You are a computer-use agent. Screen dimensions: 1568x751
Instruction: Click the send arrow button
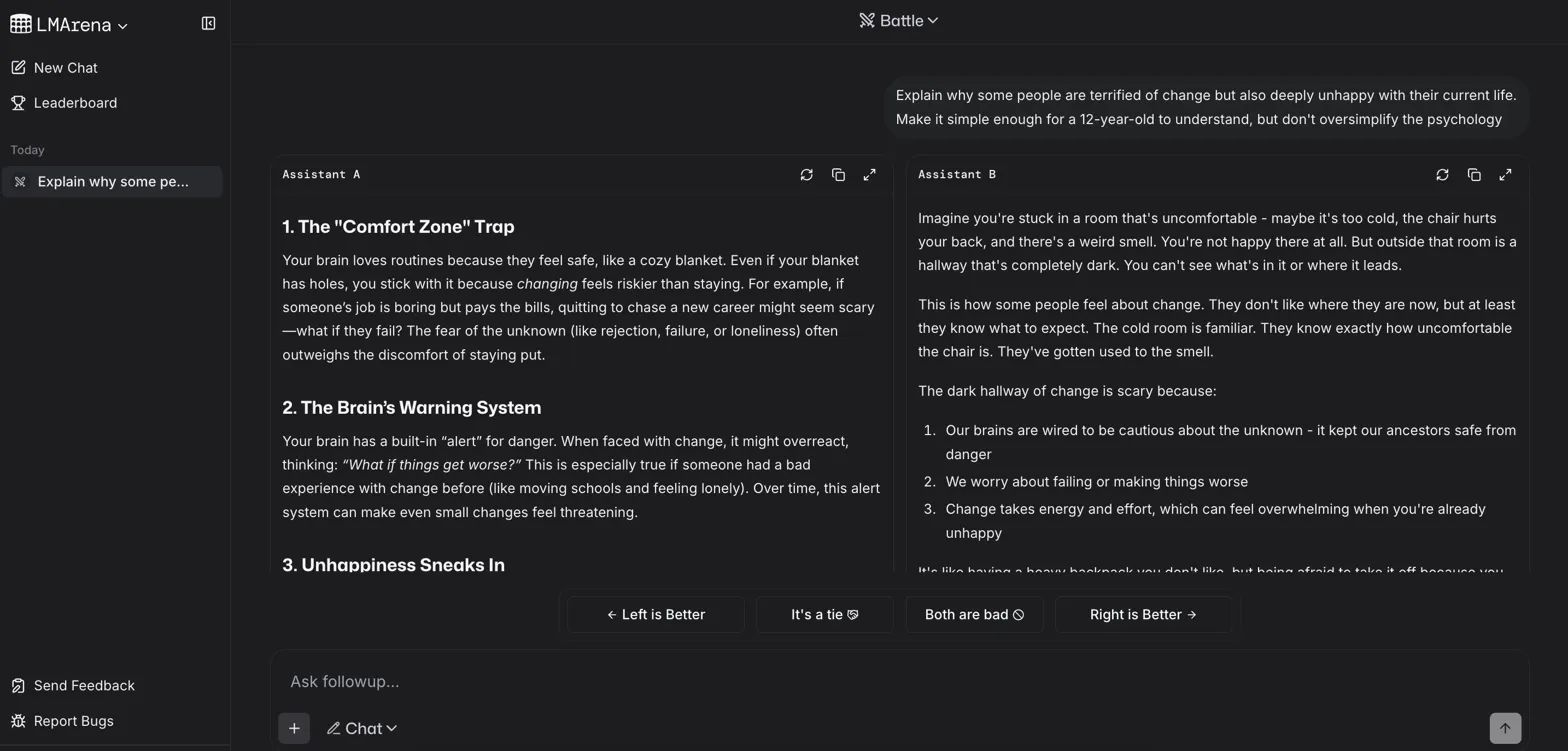click(1505, 728)
